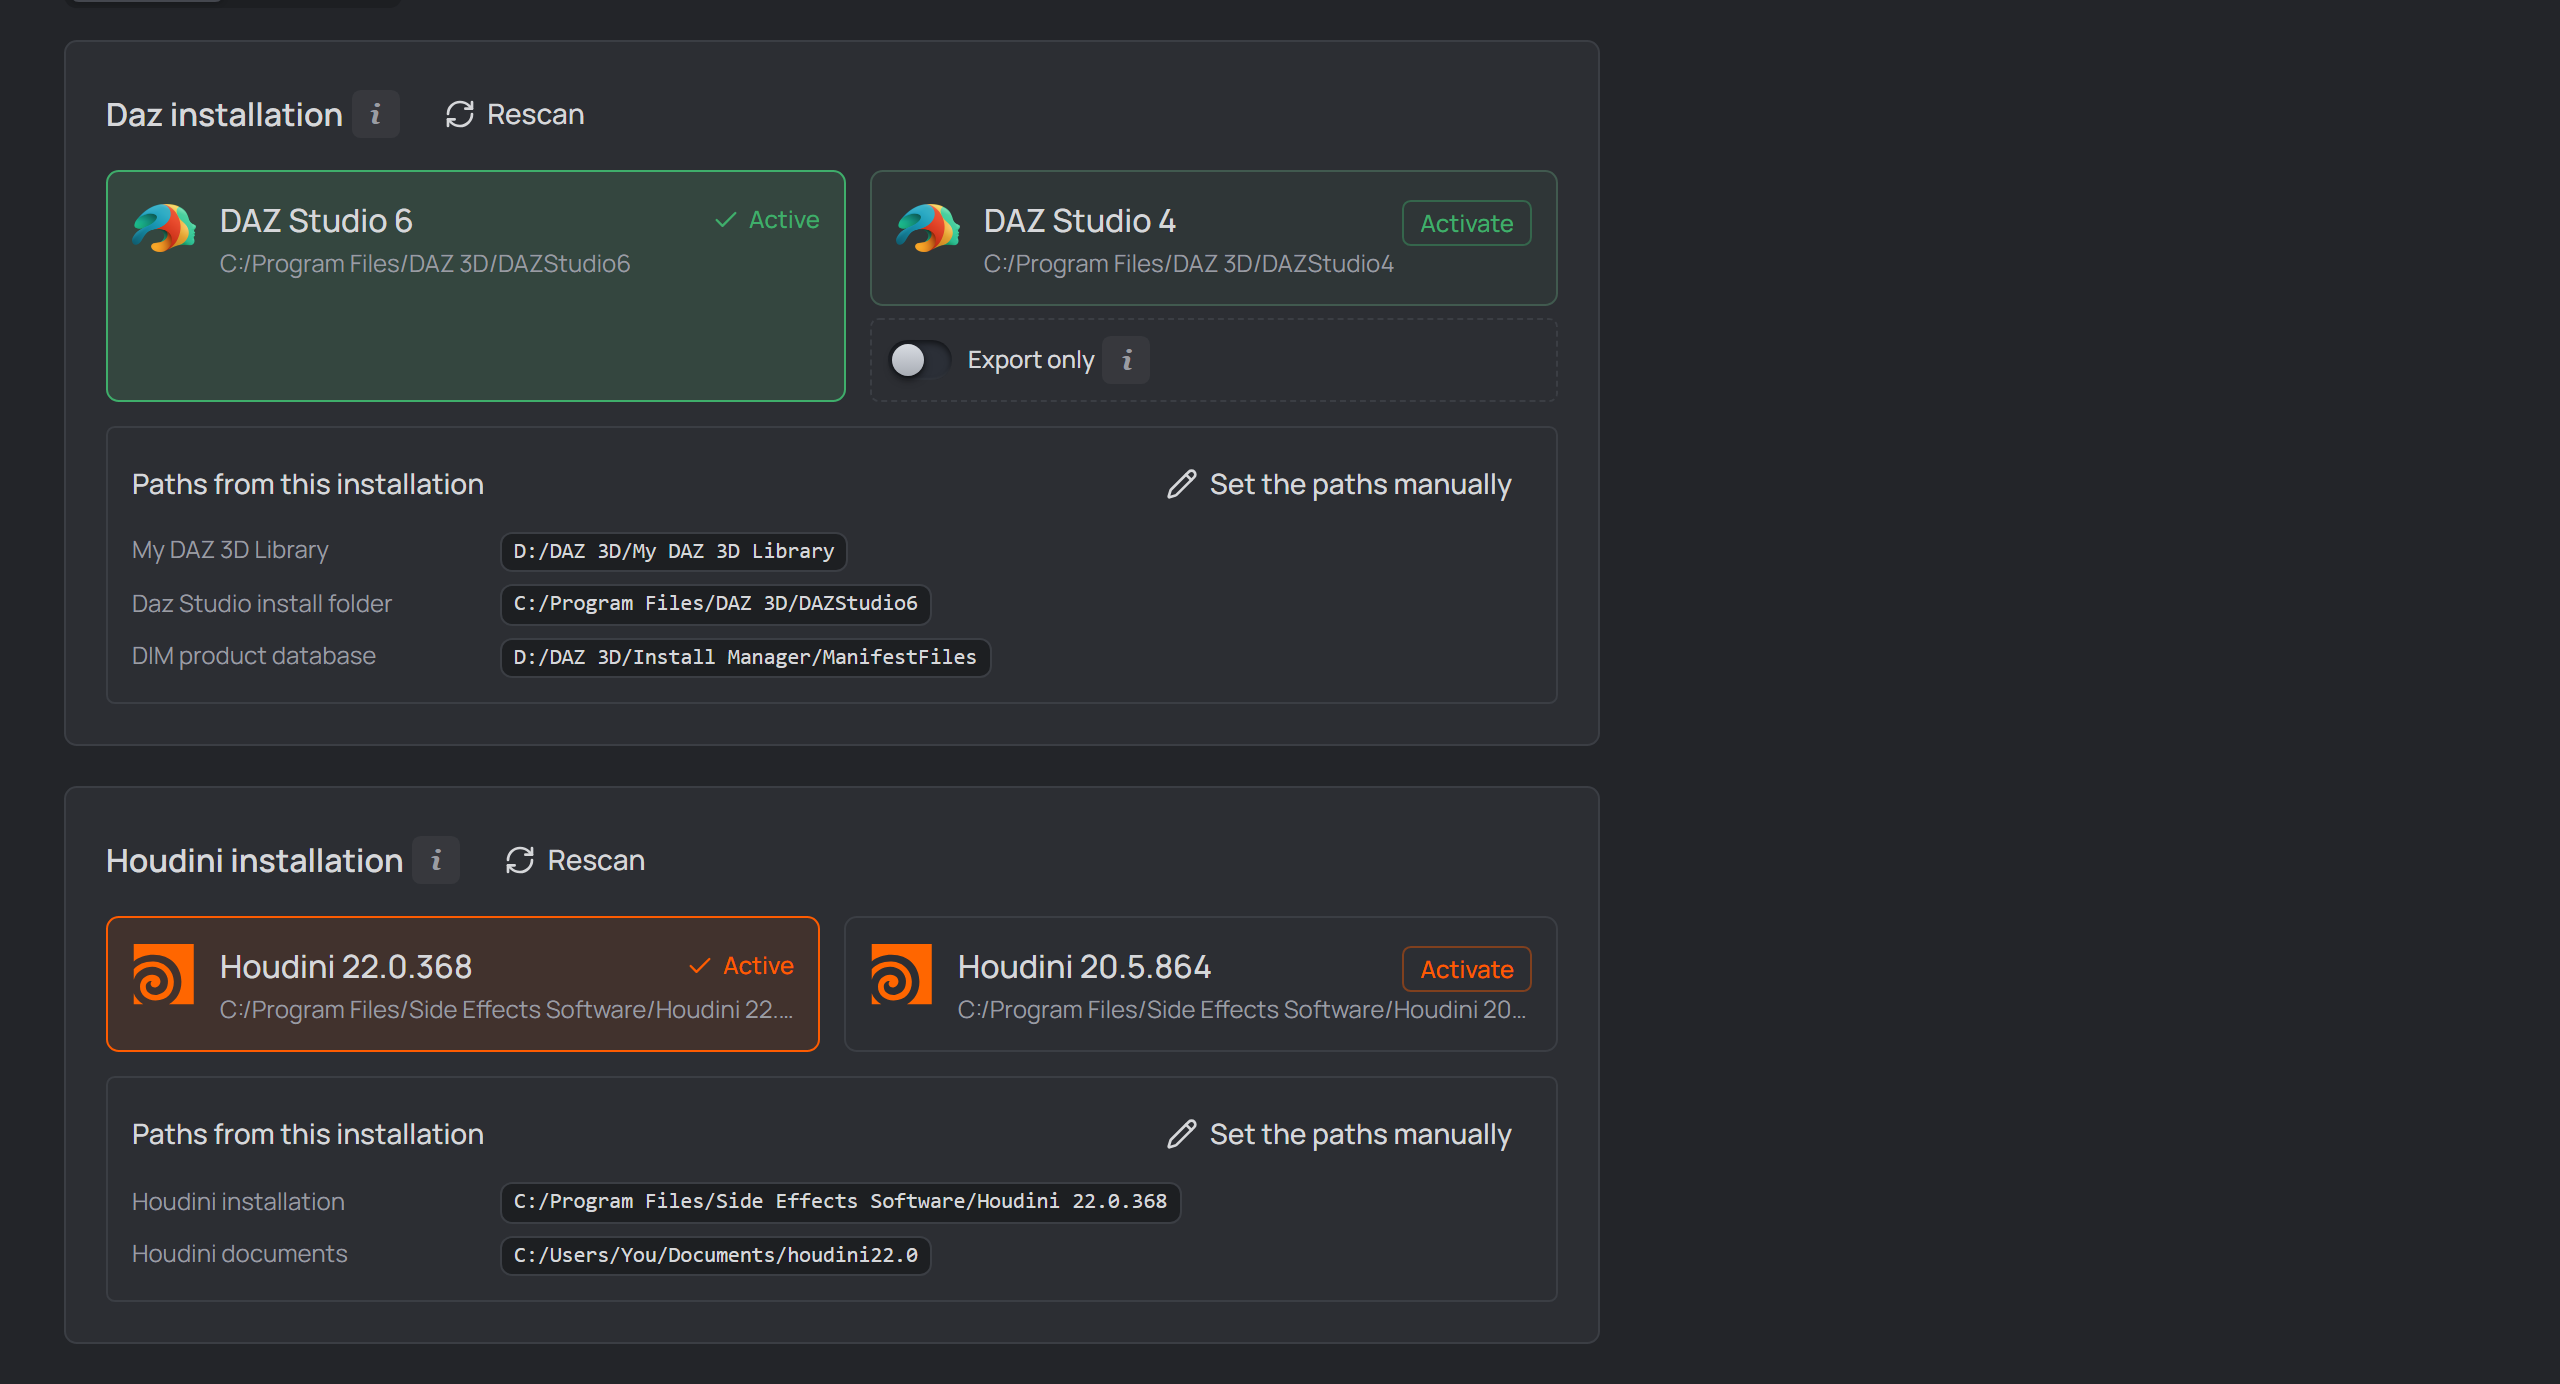Rescan Daz installations
The image size is (2560, 1384).
tap(515, 114)
